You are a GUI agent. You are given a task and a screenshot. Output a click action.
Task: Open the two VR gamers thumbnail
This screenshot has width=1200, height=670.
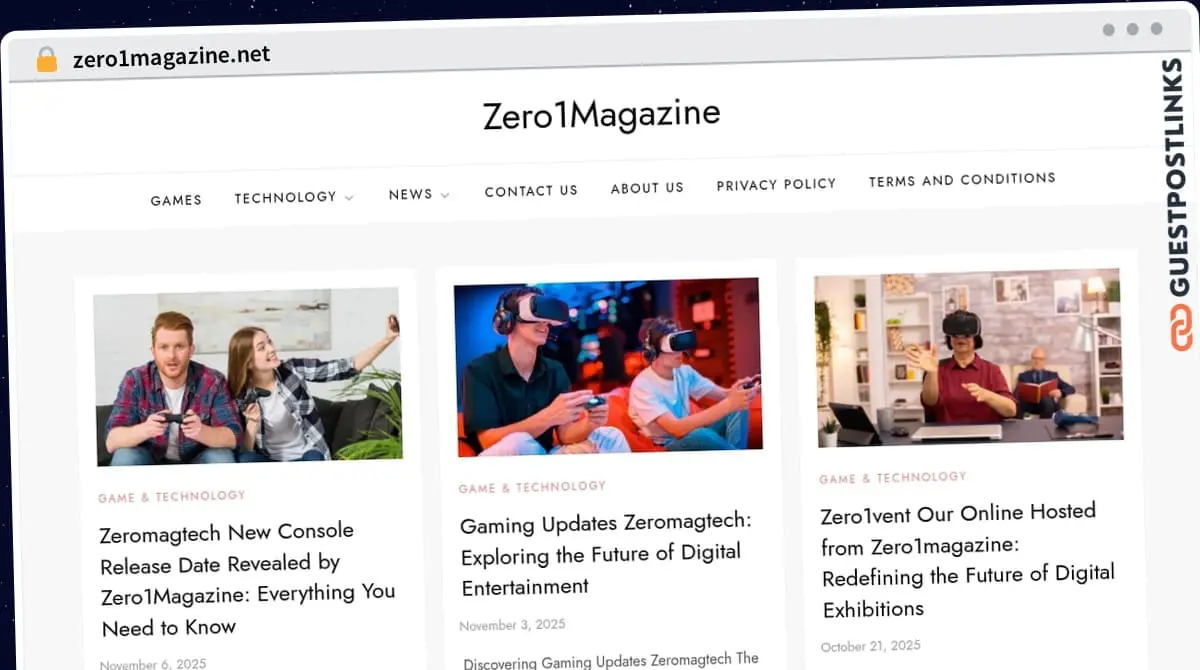[607, 366]
